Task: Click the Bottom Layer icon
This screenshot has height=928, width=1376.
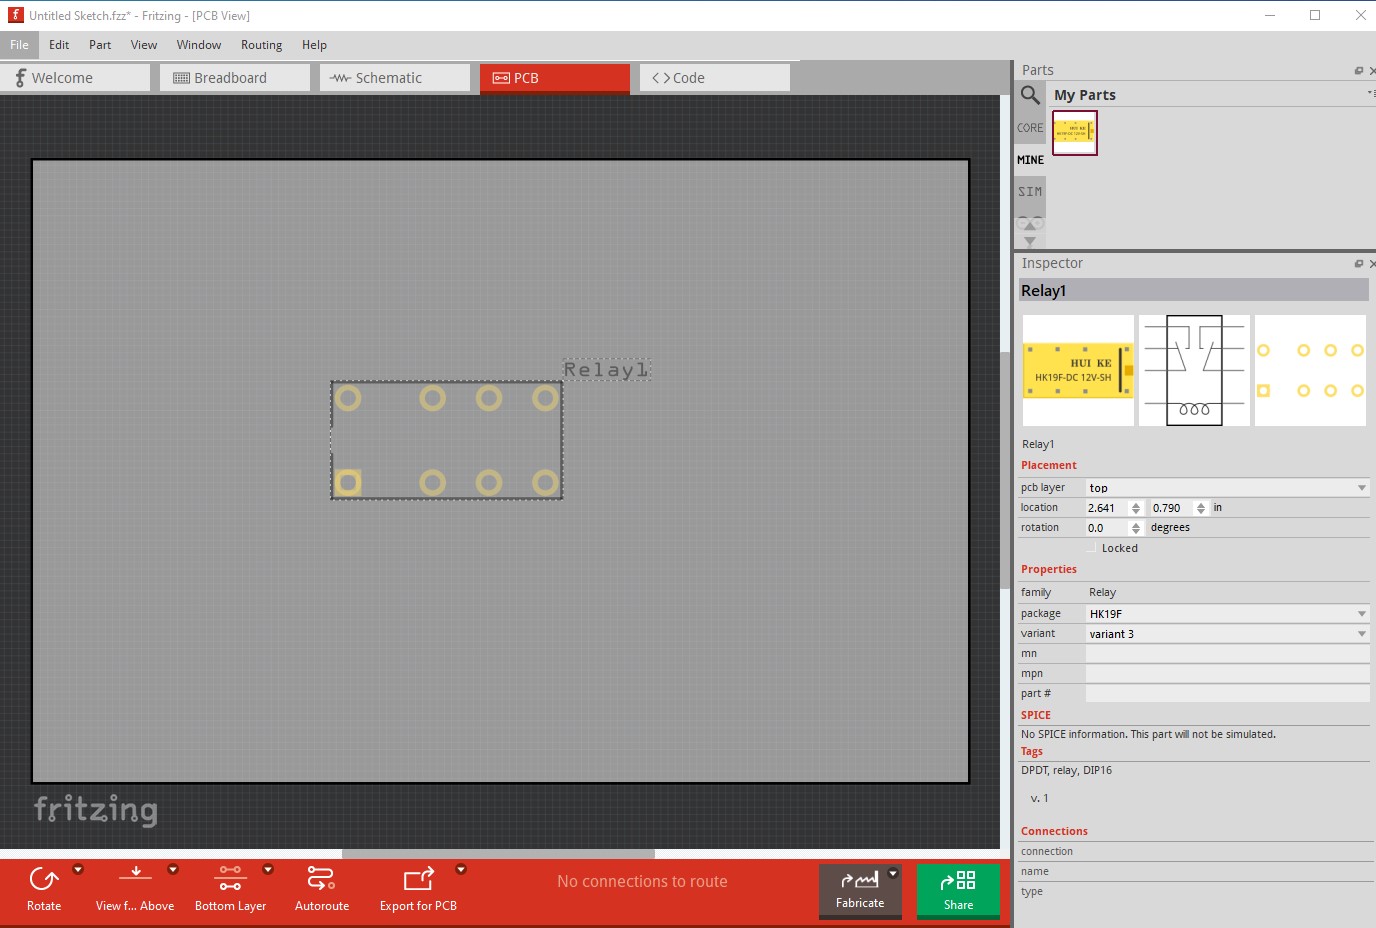Action: point(230,878)
